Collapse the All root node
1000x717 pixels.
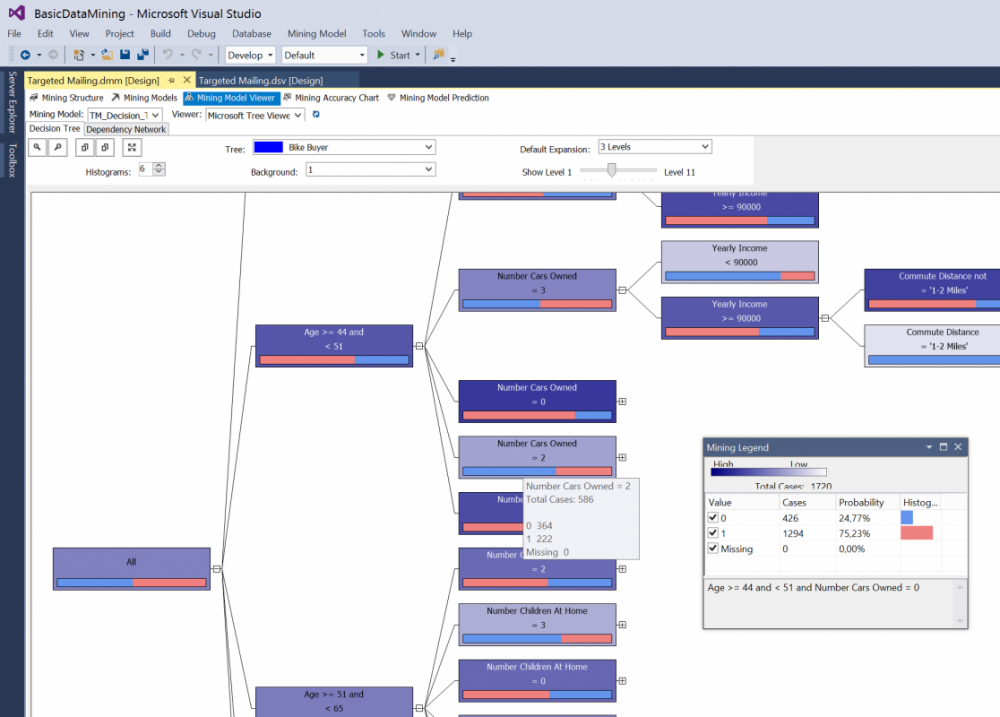coord(217,569)
